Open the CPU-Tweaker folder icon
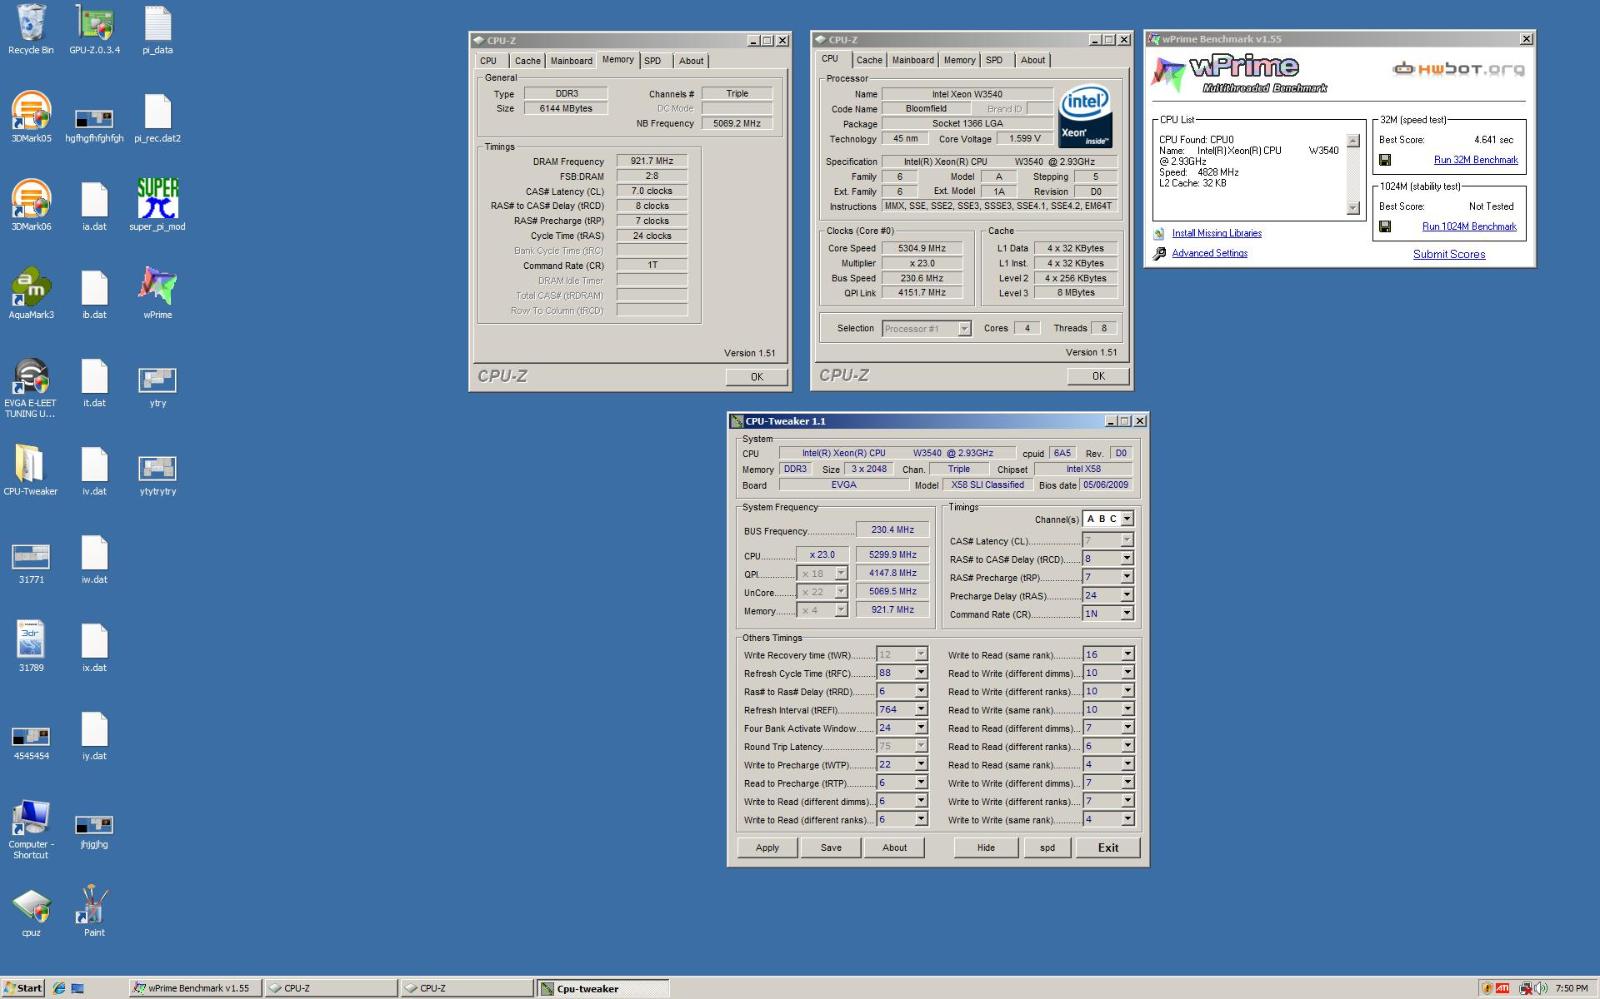1600x999 pixels. click(x=31, y=469)
